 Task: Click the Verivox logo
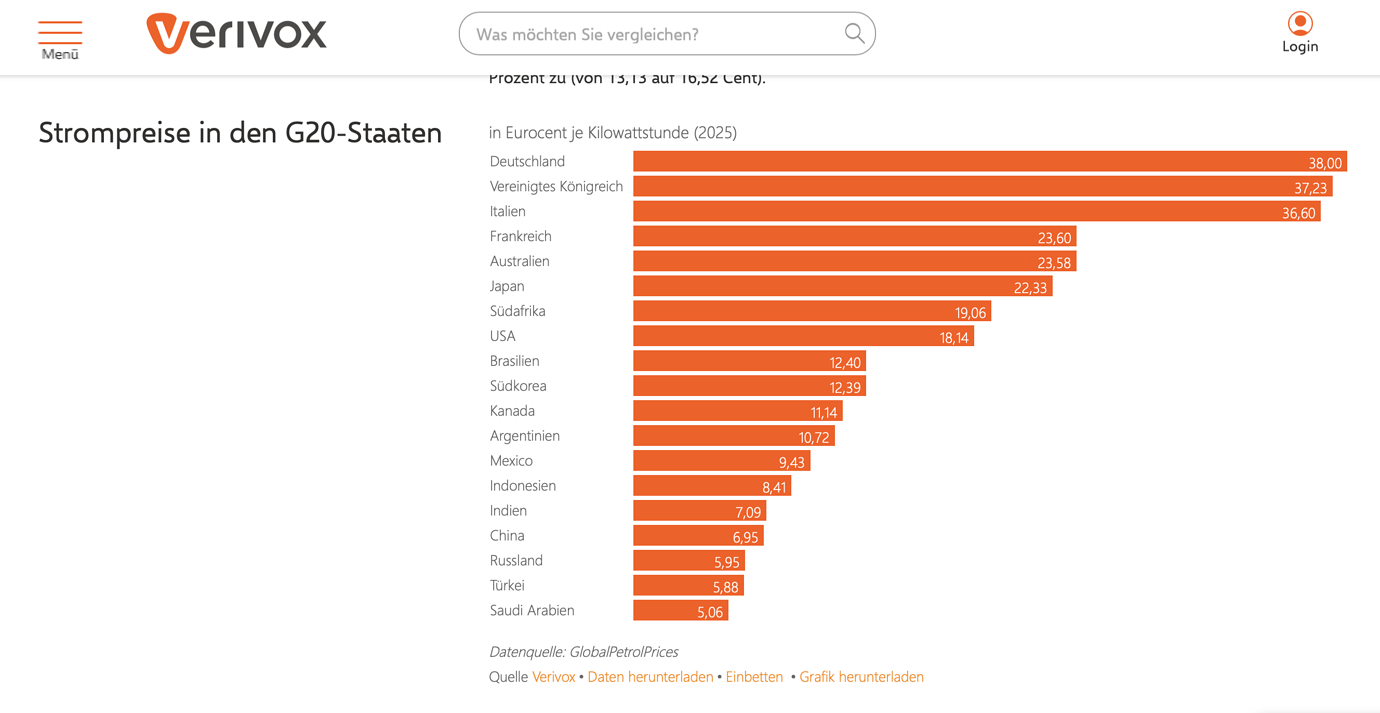tap(236, 33)
